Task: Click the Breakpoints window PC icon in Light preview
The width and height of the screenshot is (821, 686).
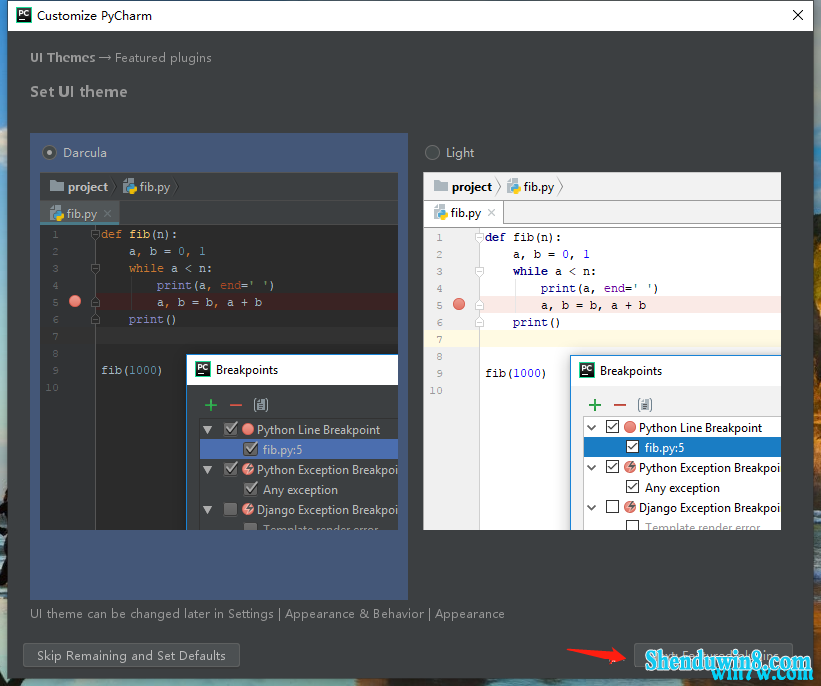Action: 587,370
